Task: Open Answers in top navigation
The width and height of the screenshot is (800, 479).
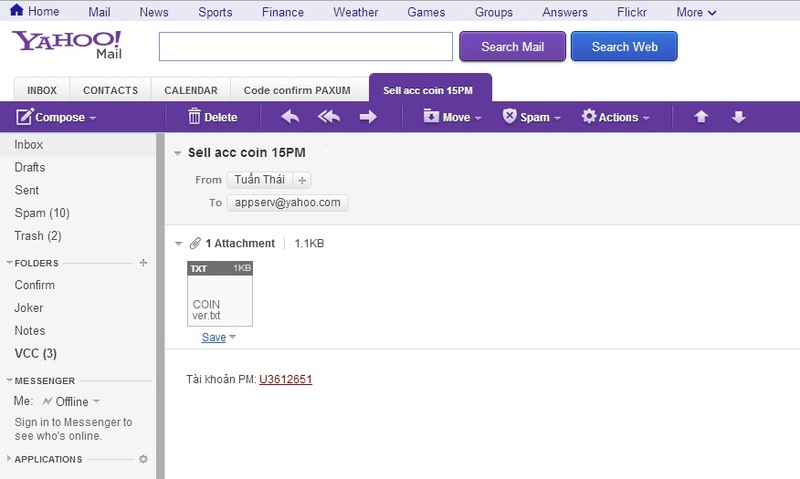Action: click(565, 12)
